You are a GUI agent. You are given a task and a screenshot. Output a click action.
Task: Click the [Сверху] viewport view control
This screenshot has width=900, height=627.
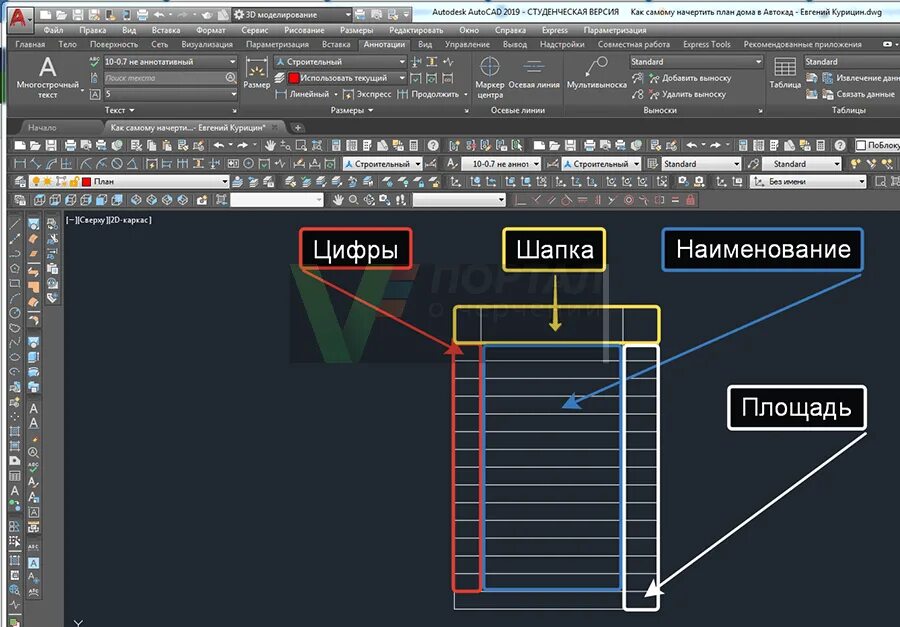(x=92, y=220)
